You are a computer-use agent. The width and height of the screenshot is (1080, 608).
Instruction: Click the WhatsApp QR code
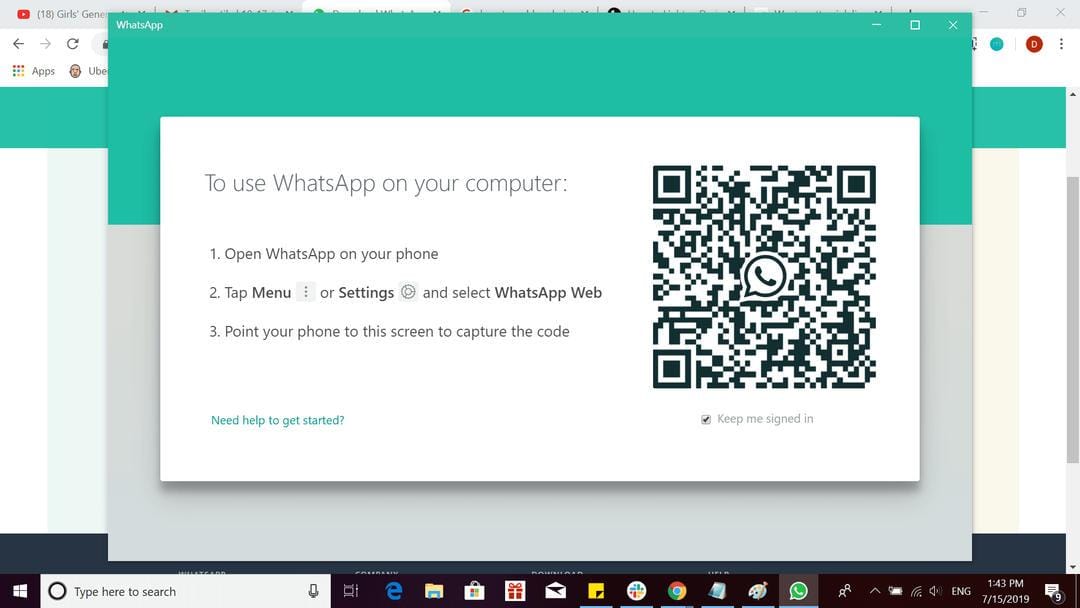764,277
